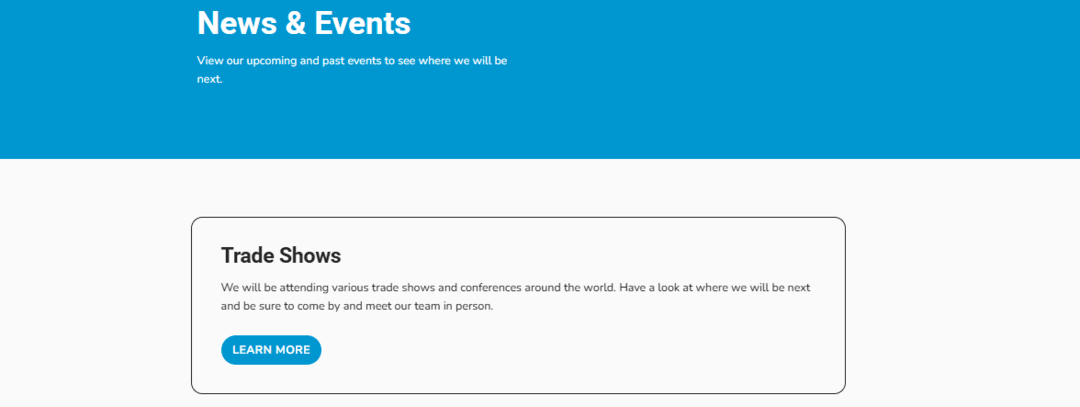The height and width of the screenshot is (407, 1080).
Task: Click the word 'next.' ending the banner subtitle
Action: point(209,79)
